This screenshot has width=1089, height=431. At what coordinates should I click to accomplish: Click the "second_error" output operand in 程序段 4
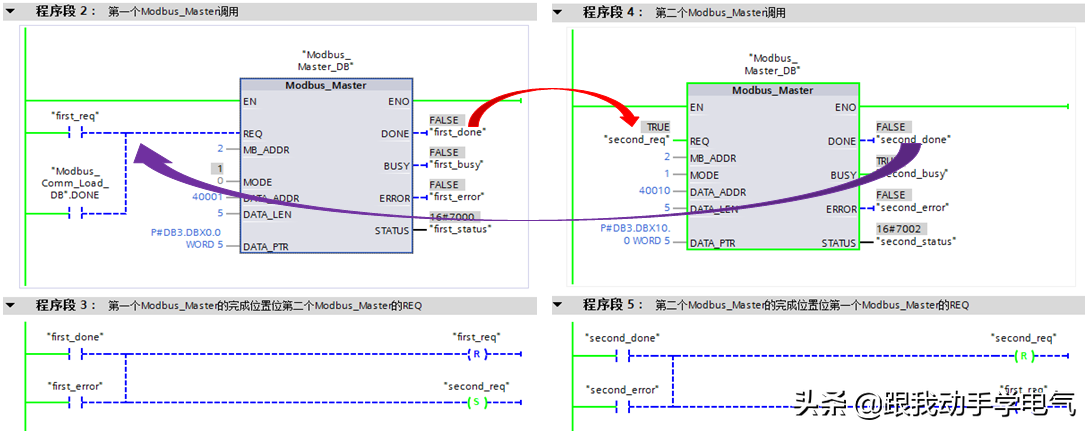tap(913, 207)
